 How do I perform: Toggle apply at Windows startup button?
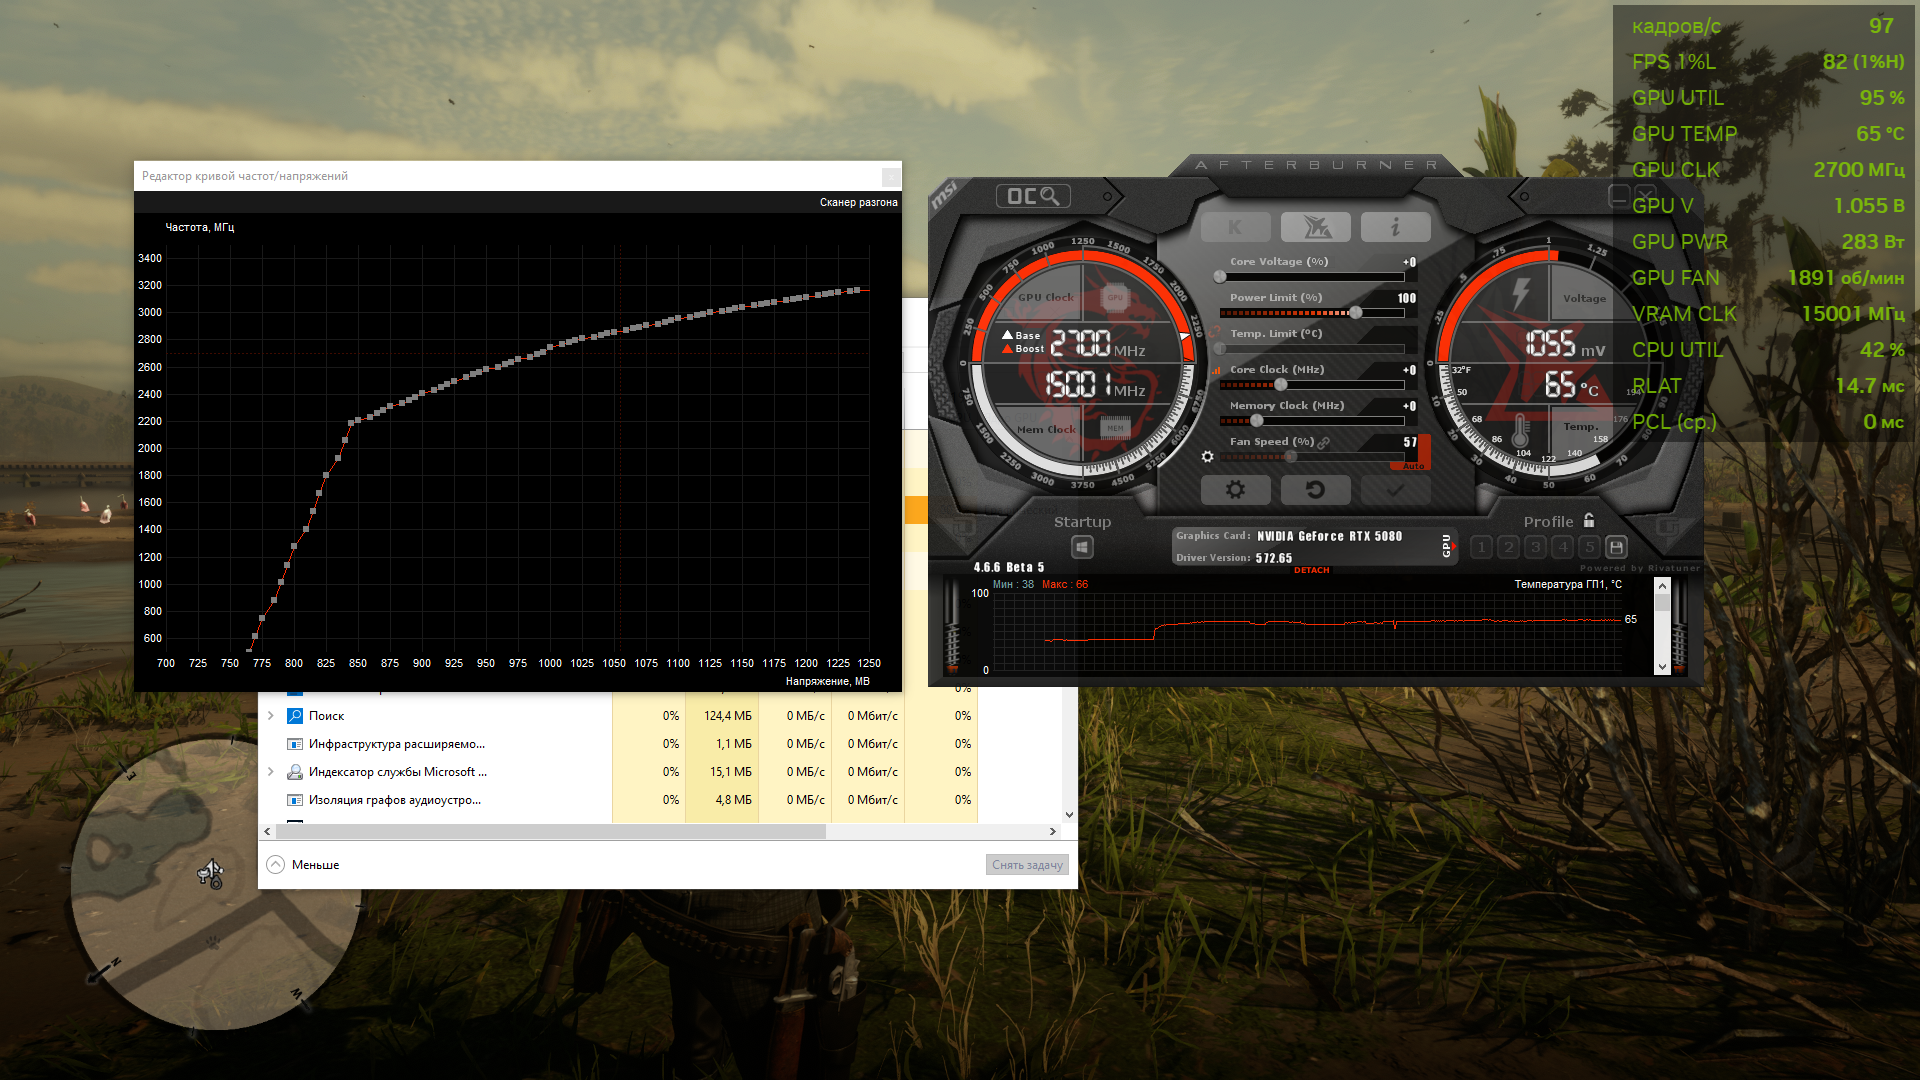(1082, 547)
